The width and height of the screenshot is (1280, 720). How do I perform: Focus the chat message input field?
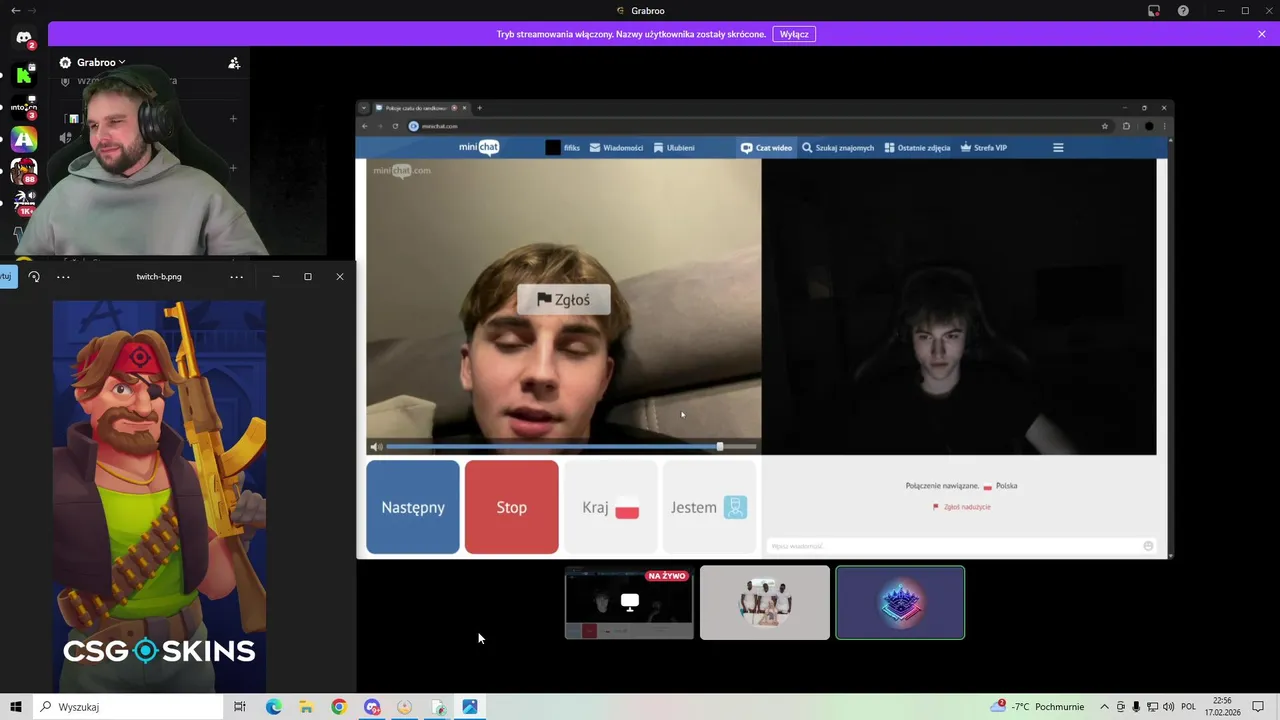[x=953, y=546]
